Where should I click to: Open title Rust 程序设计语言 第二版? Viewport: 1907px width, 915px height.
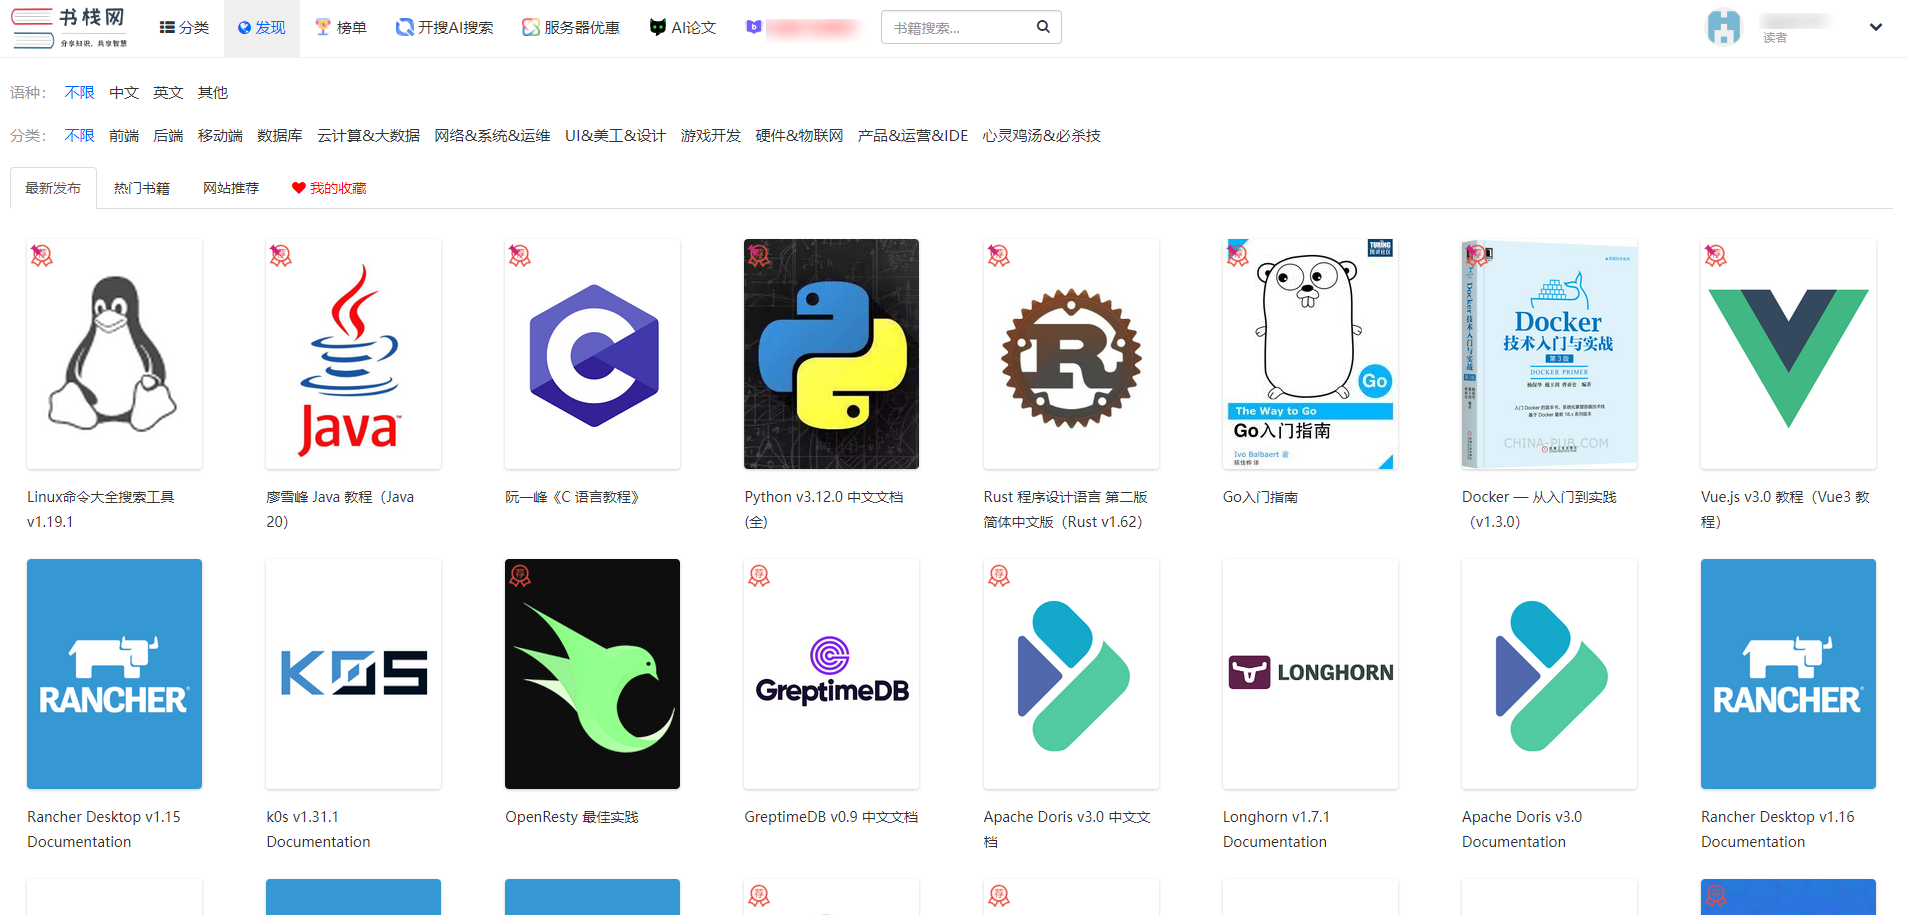coord(1066,509)
